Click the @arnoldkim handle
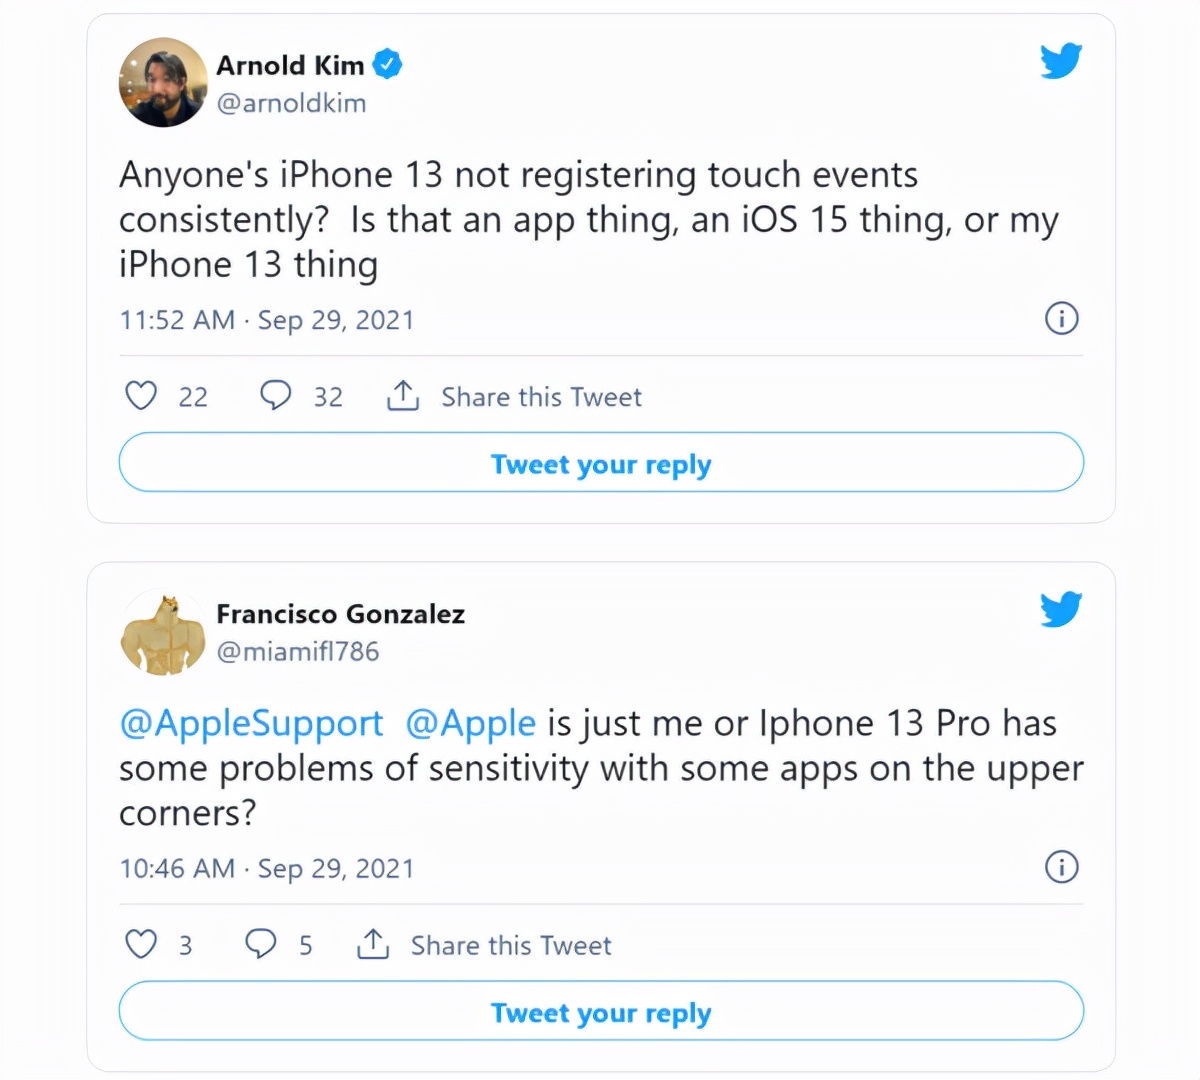Screen dimensions: 1200x1080 click(291, 103)
